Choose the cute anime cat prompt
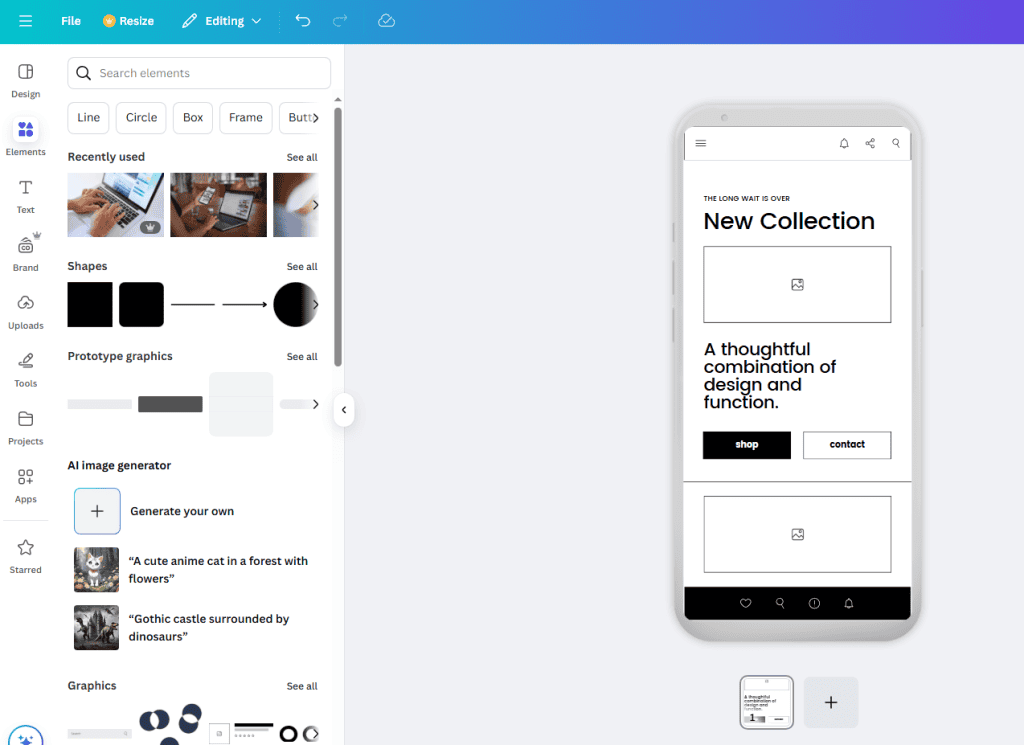The height and width of the screenshot is (745, 1024). [x=193, y=569]
